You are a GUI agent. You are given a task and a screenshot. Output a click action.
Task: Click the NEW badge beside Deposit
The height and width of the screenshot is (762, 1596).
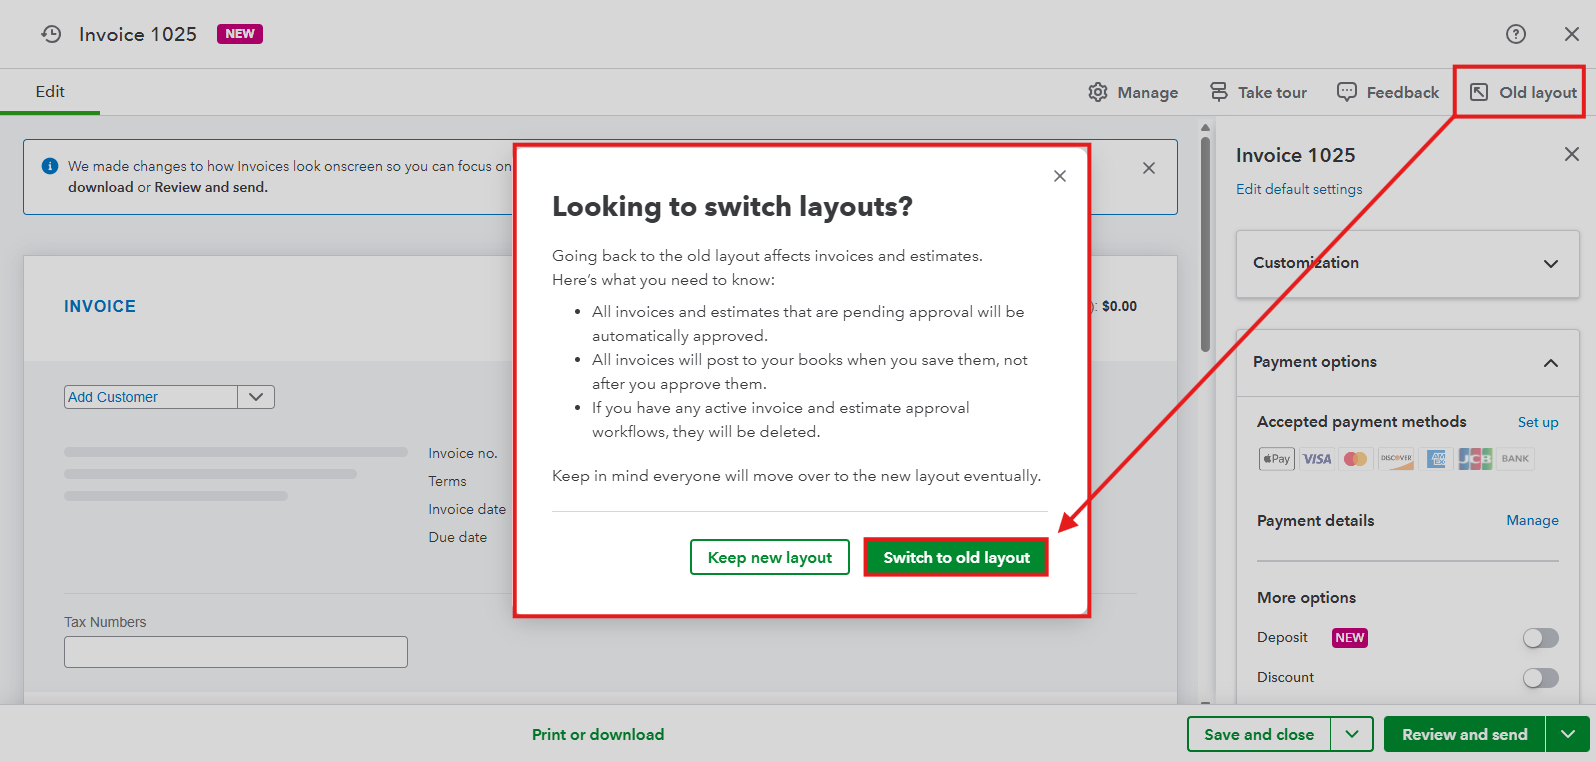coord(1350,638)
